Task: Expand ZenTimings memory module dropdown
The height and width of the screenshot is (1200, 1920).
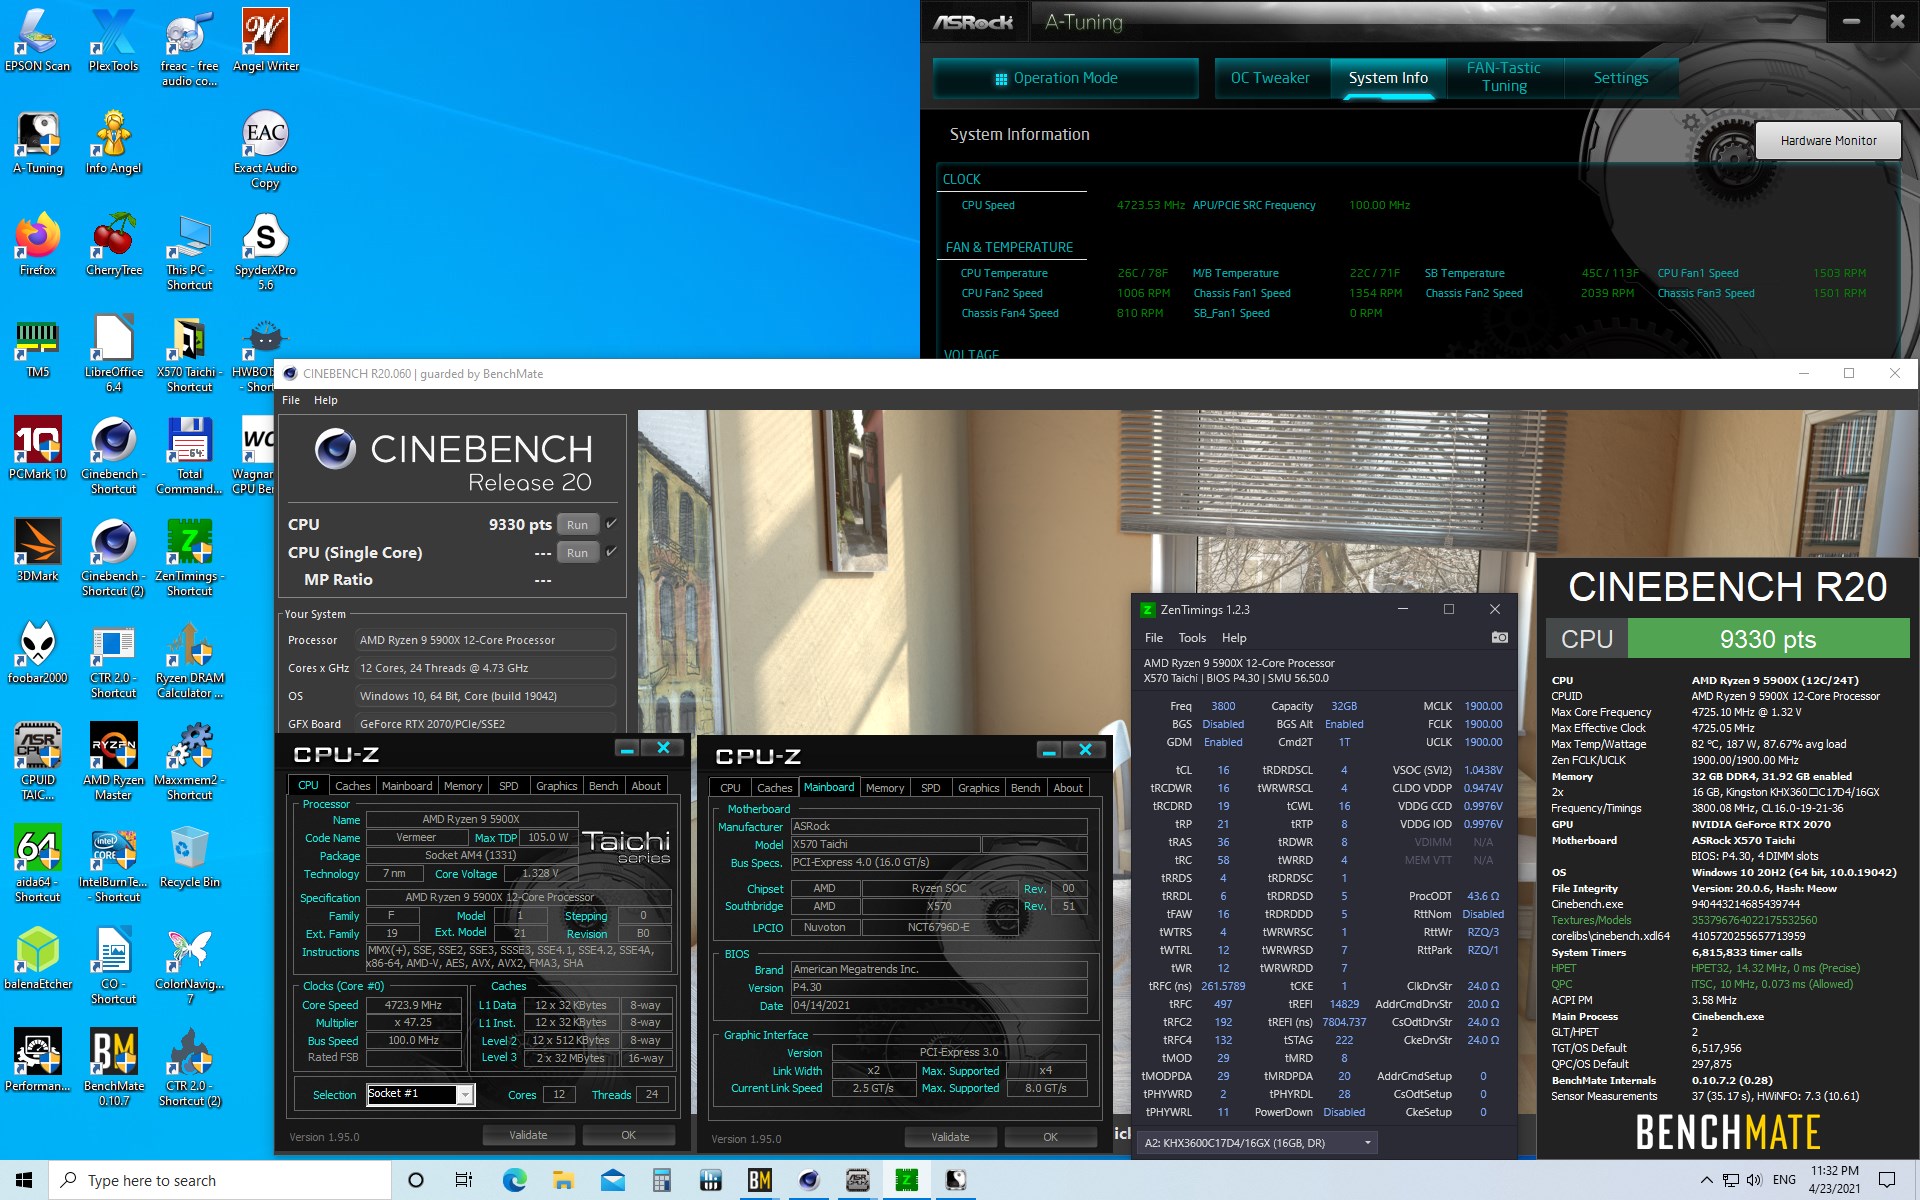Action: click(x=1258, y=1142)
